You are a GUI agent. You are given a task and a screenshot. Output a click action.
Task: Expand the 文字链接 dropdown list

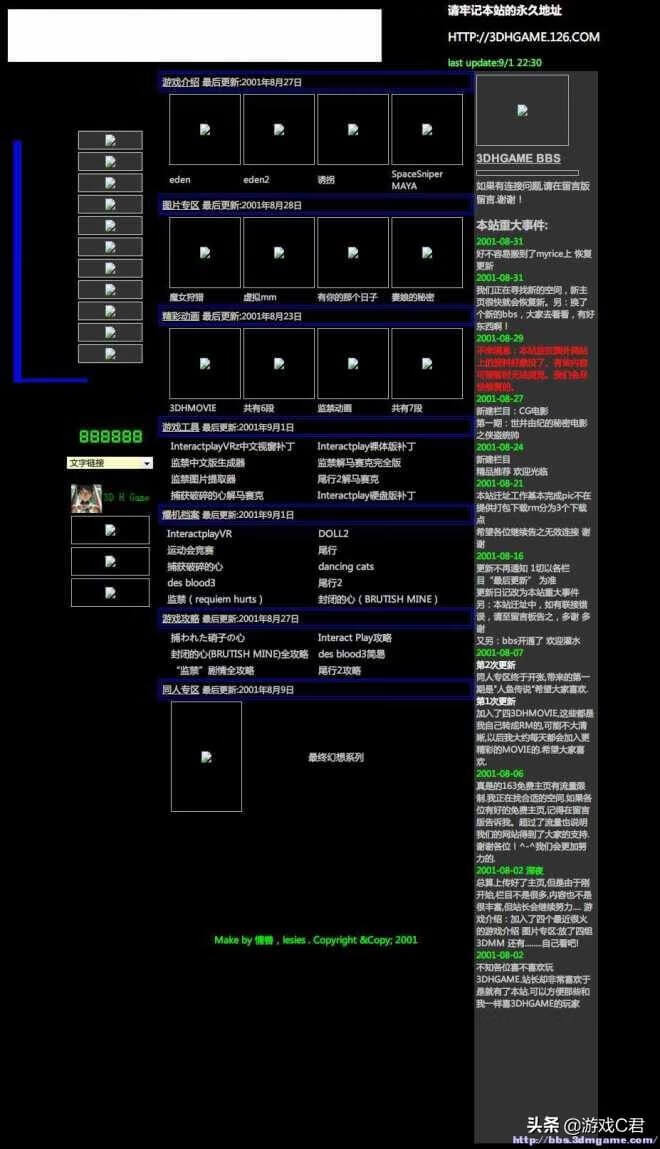point(110,463)
